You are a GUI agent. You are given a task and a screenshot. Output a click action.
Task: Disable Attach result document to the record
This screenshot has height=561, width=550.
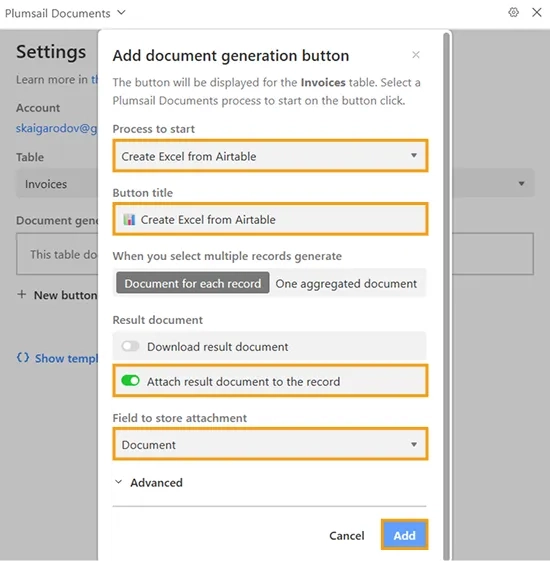point(130,381)
